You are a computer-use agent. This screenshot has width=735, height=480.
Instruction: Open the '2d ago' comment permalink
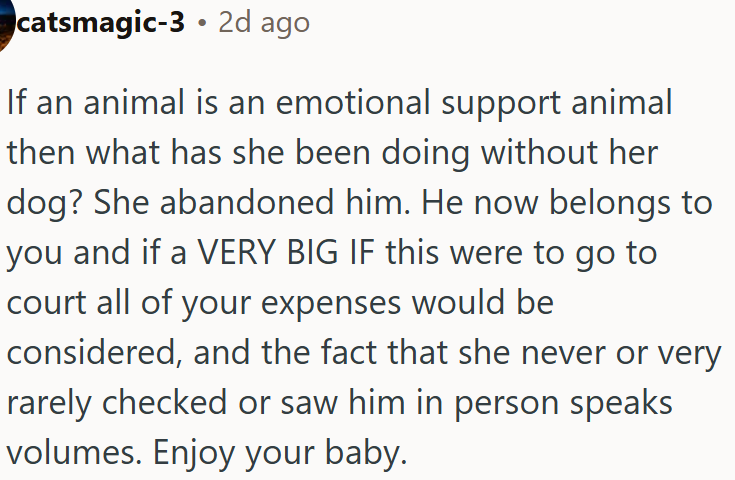[264, 23]
